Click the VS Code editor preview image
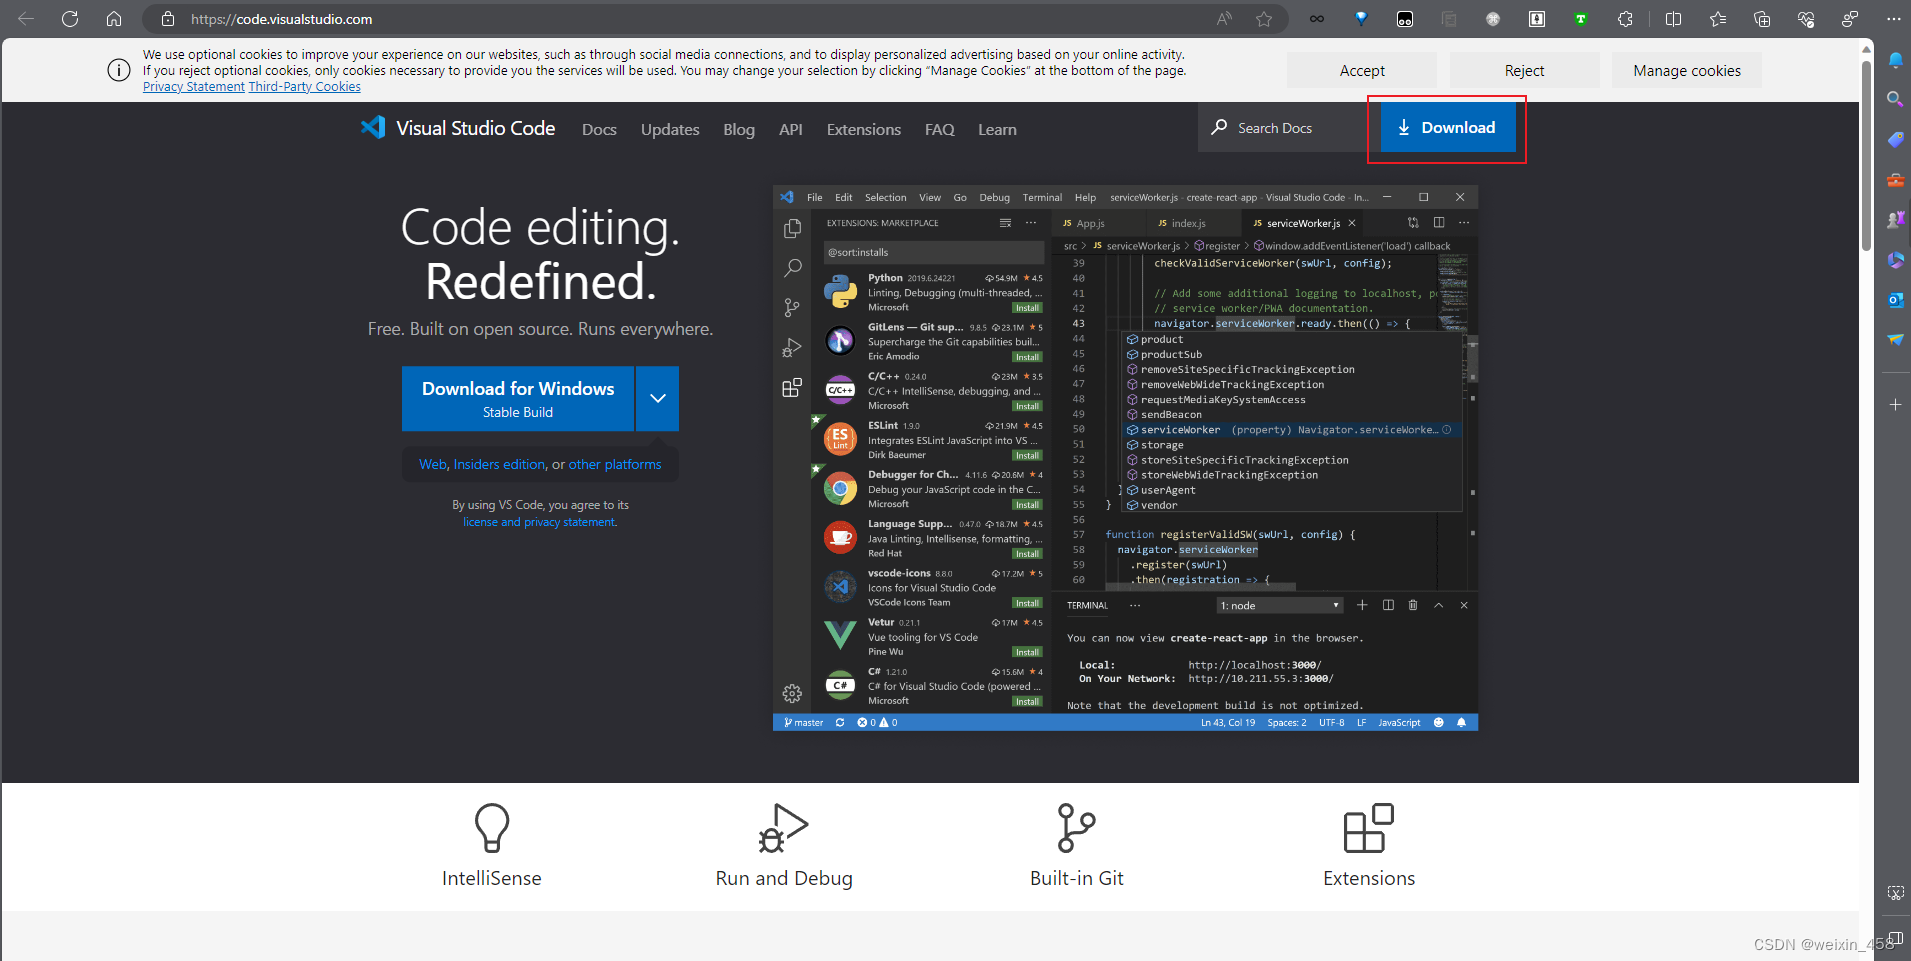Viewport: 1911px width, 961px height. point(1125,458)
